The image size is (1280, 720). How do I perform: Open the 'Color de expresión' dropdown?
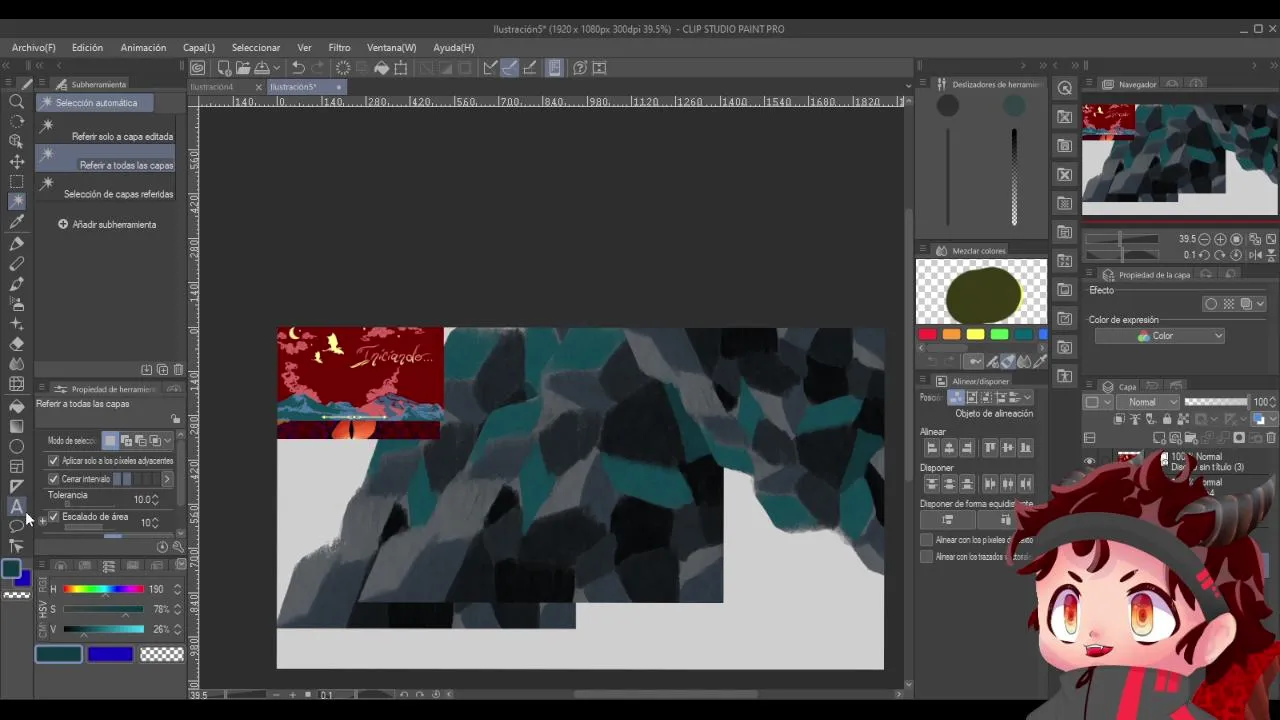tap(1159, 336)
